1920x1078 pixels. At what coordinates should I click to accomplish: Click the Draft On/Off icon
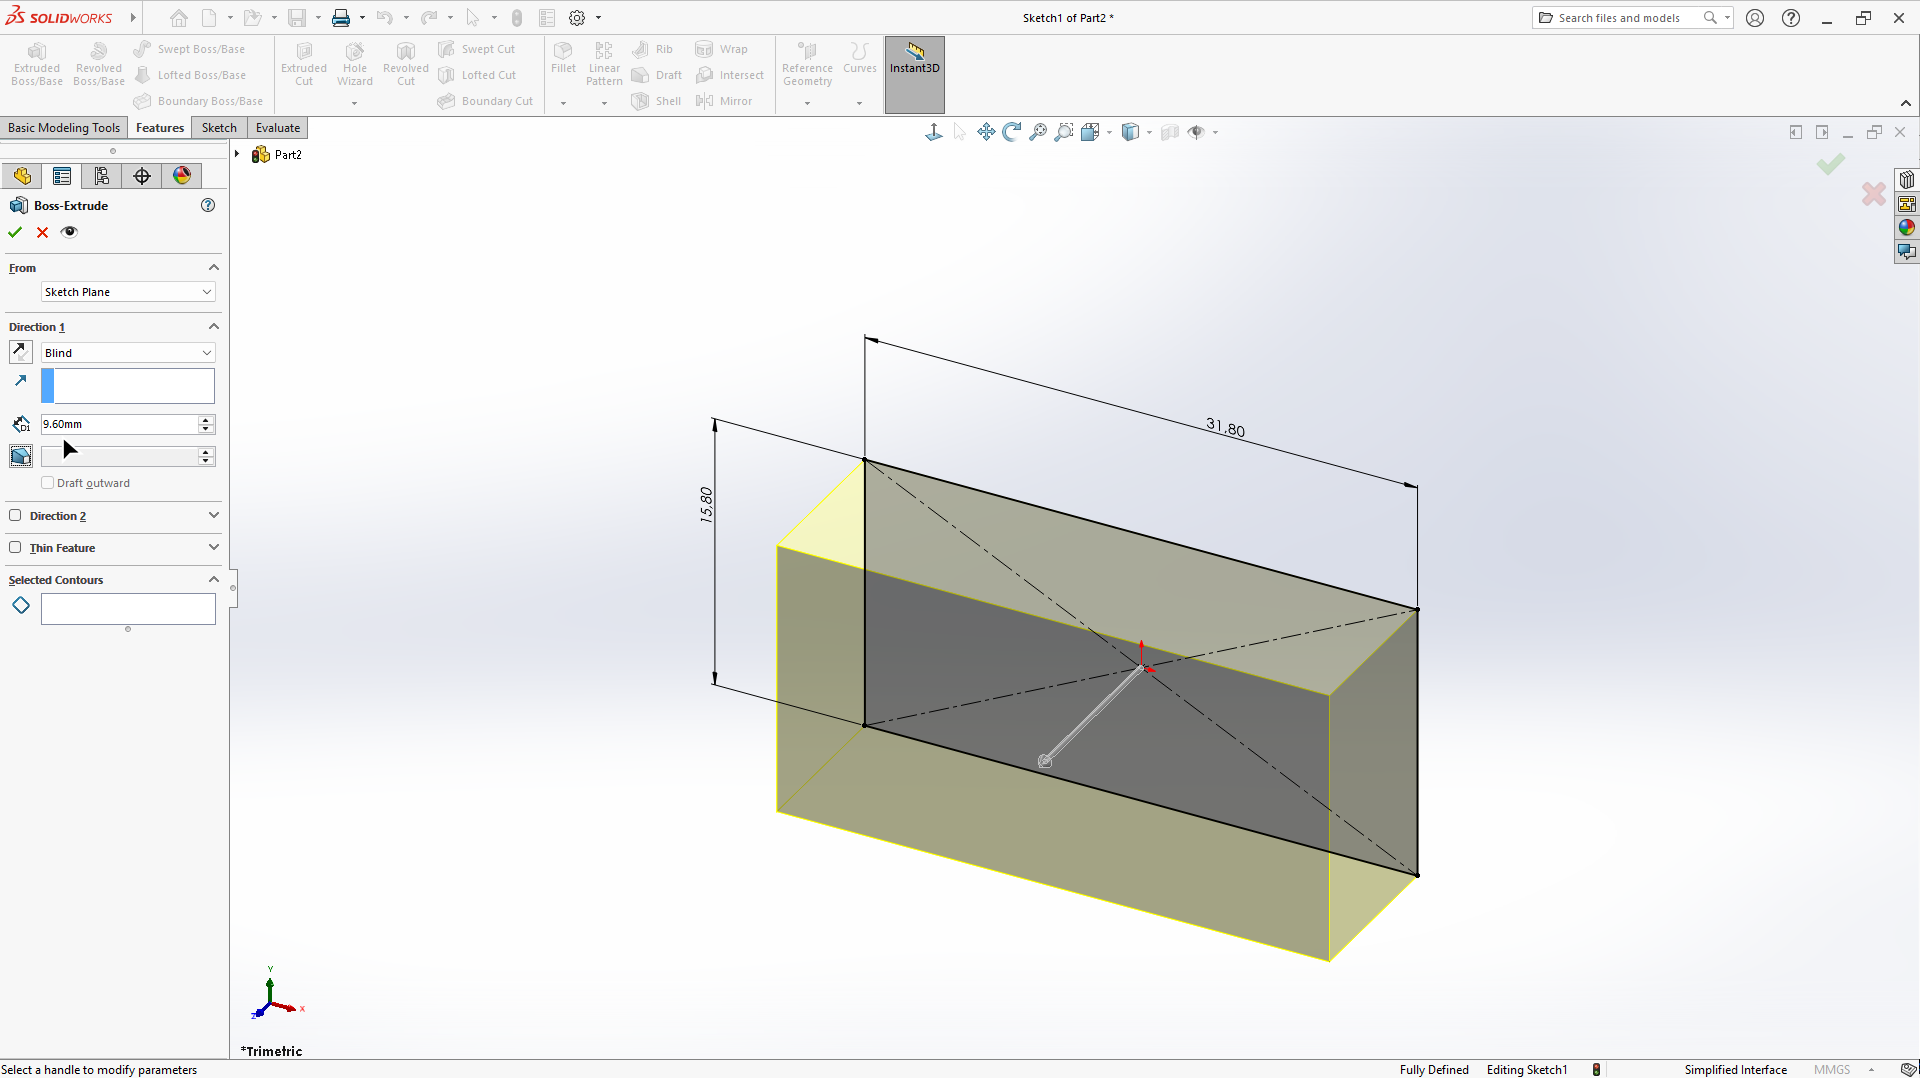click(x=20, y=456)
